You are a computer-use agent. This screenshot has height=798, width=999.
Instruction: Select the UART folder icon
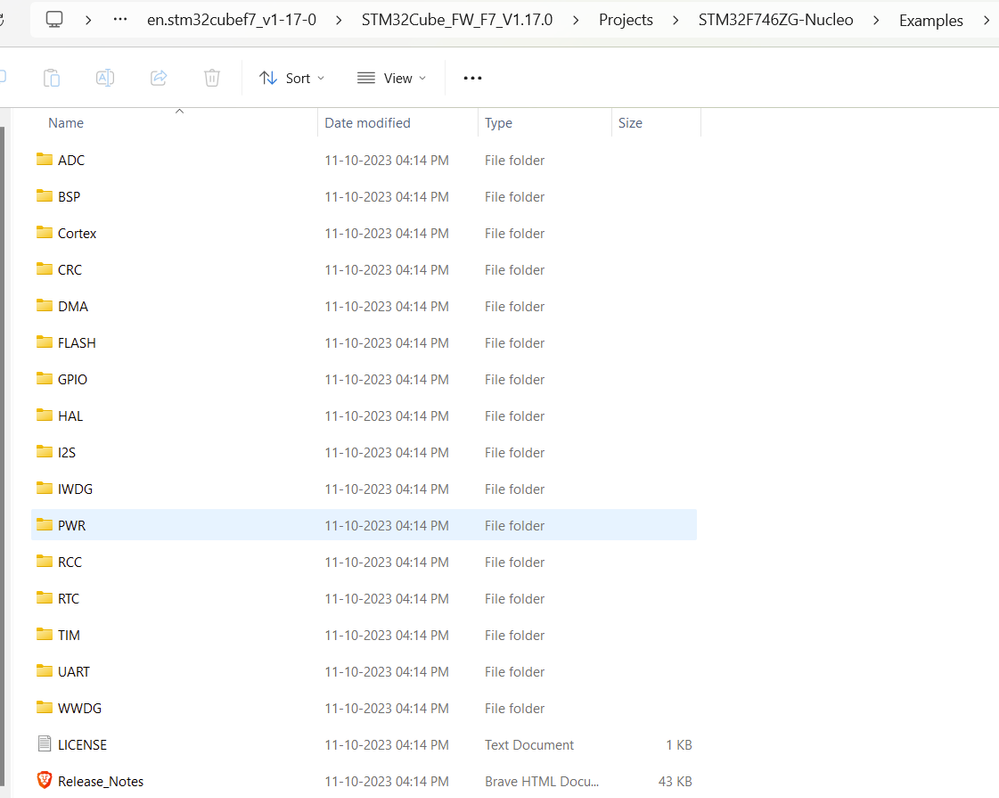click(x=45, y=671)
